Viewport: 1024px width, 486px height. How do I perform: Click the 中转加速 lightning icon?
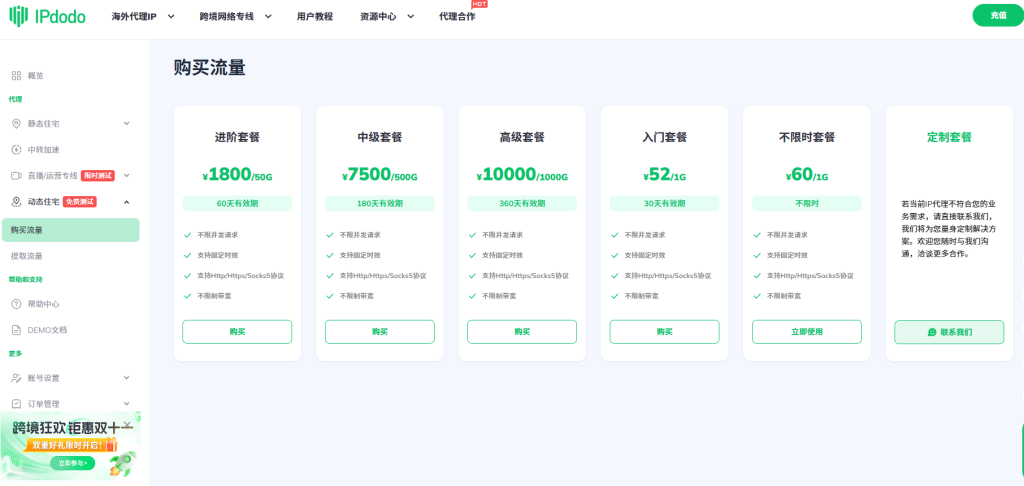(x=16, y=150)
